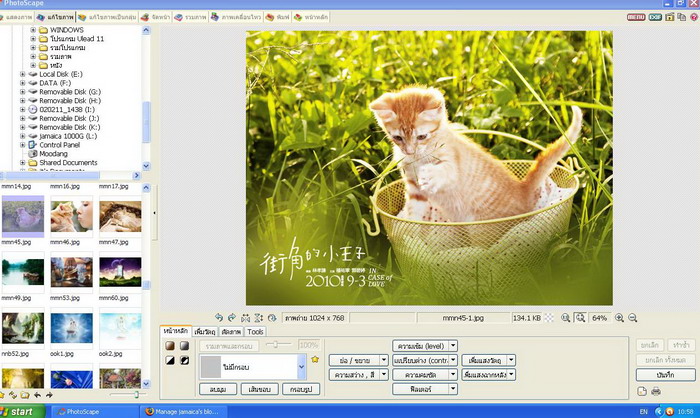Zoom in on the photo

pyautogui.click(x=619, y=318)
